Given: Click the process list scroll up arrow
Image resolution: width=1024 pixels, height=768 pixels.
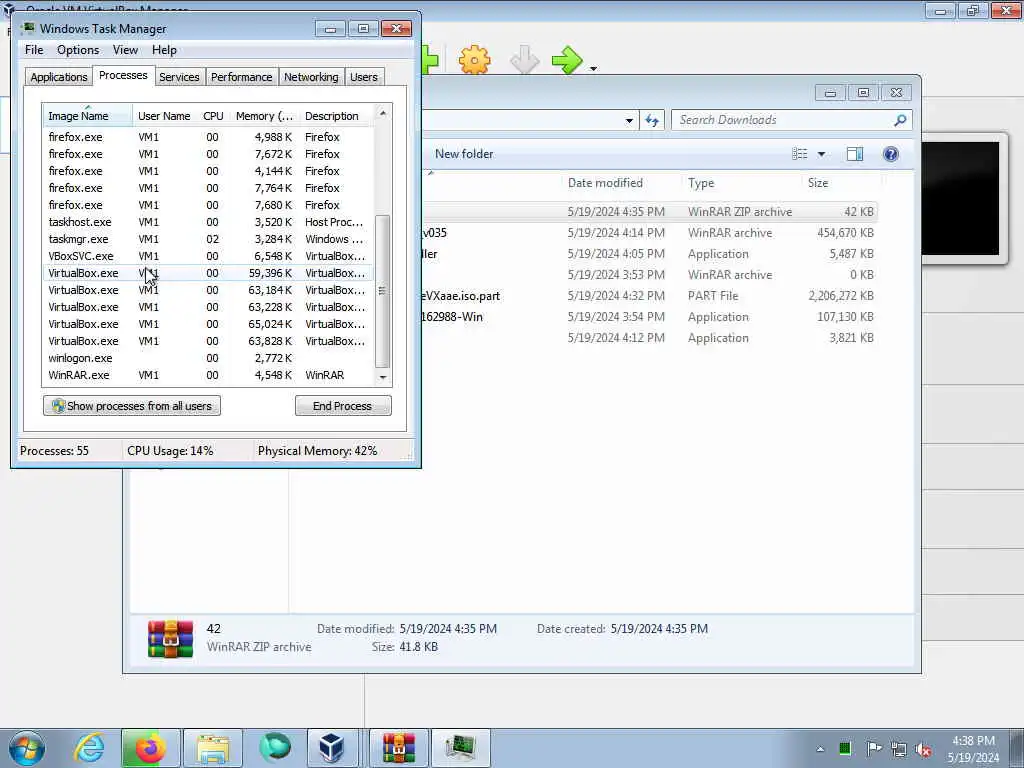Looking at the screenshot, I should pyautogui.click(x=383, y=113).
